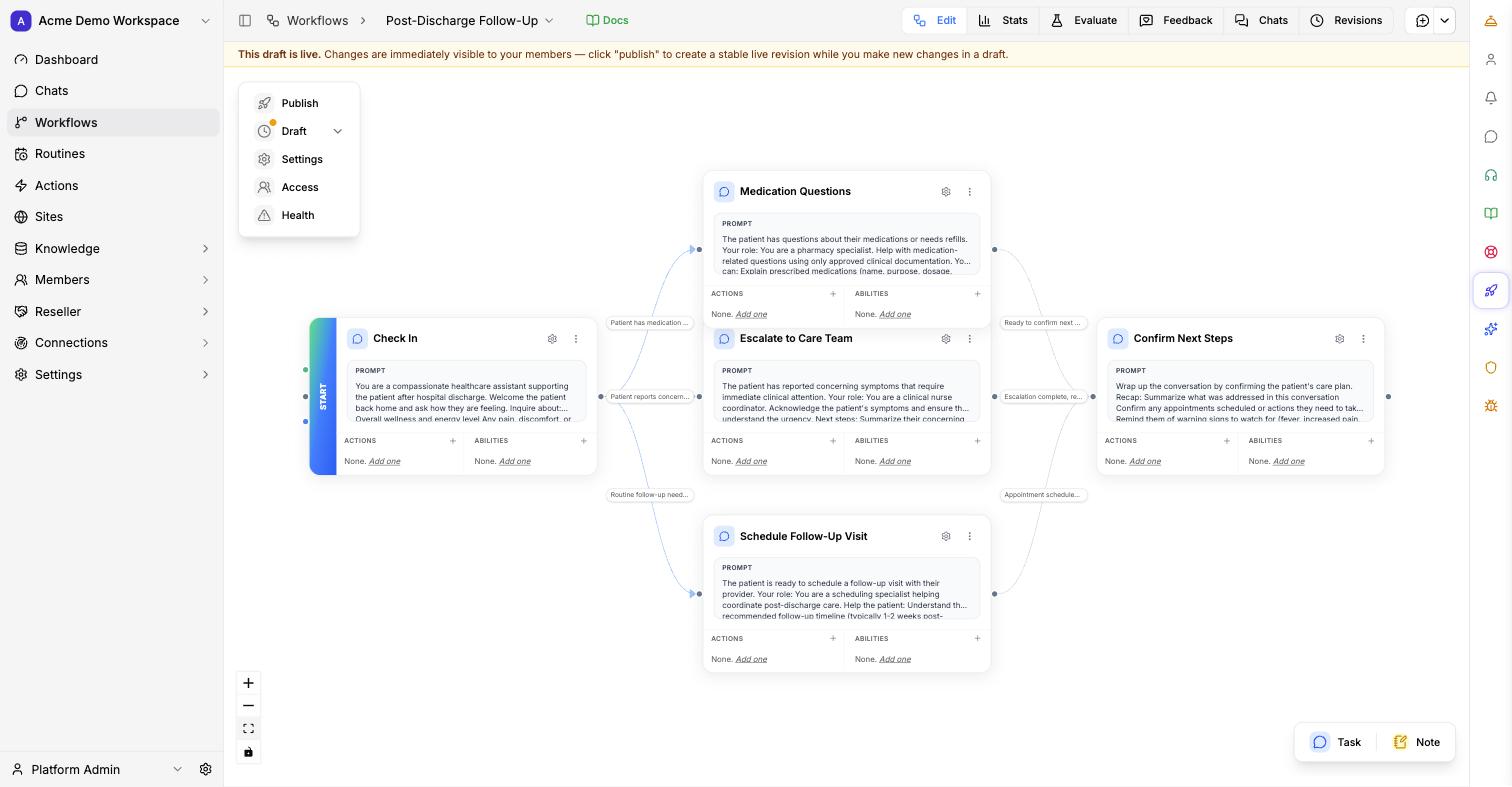The height and width of the screenshot is (787, 1512).
Task: Open more options on Confirm Next Steps
Action: pyautogui.click(x=1364, y=339)
